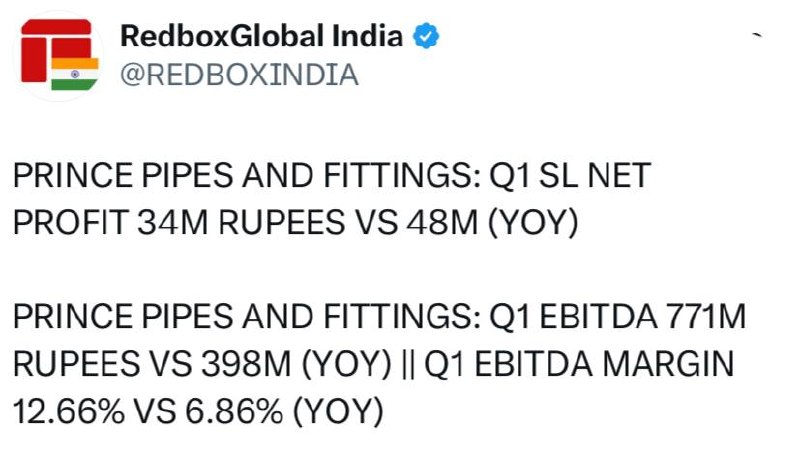Click the 6.86% prior-year margin figure
Screen dimensions: 800x456
[234, 412]
